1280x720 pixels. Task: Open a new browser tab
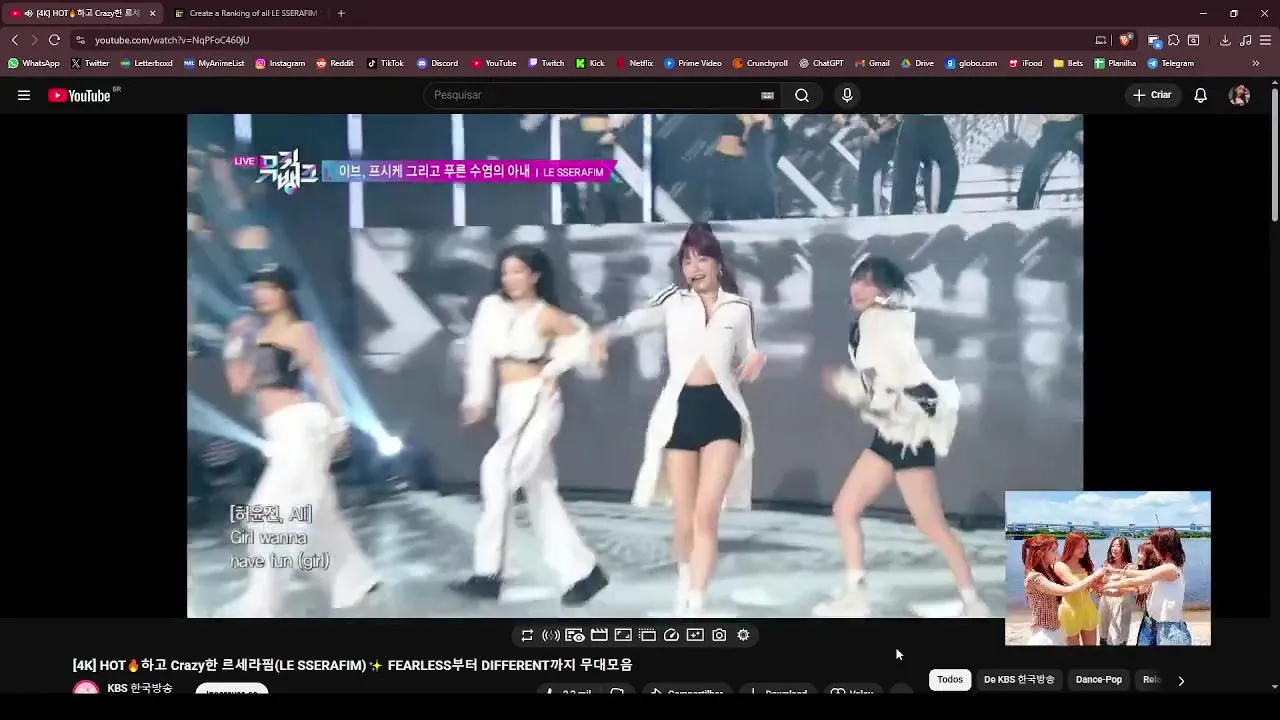coord(341,13)
